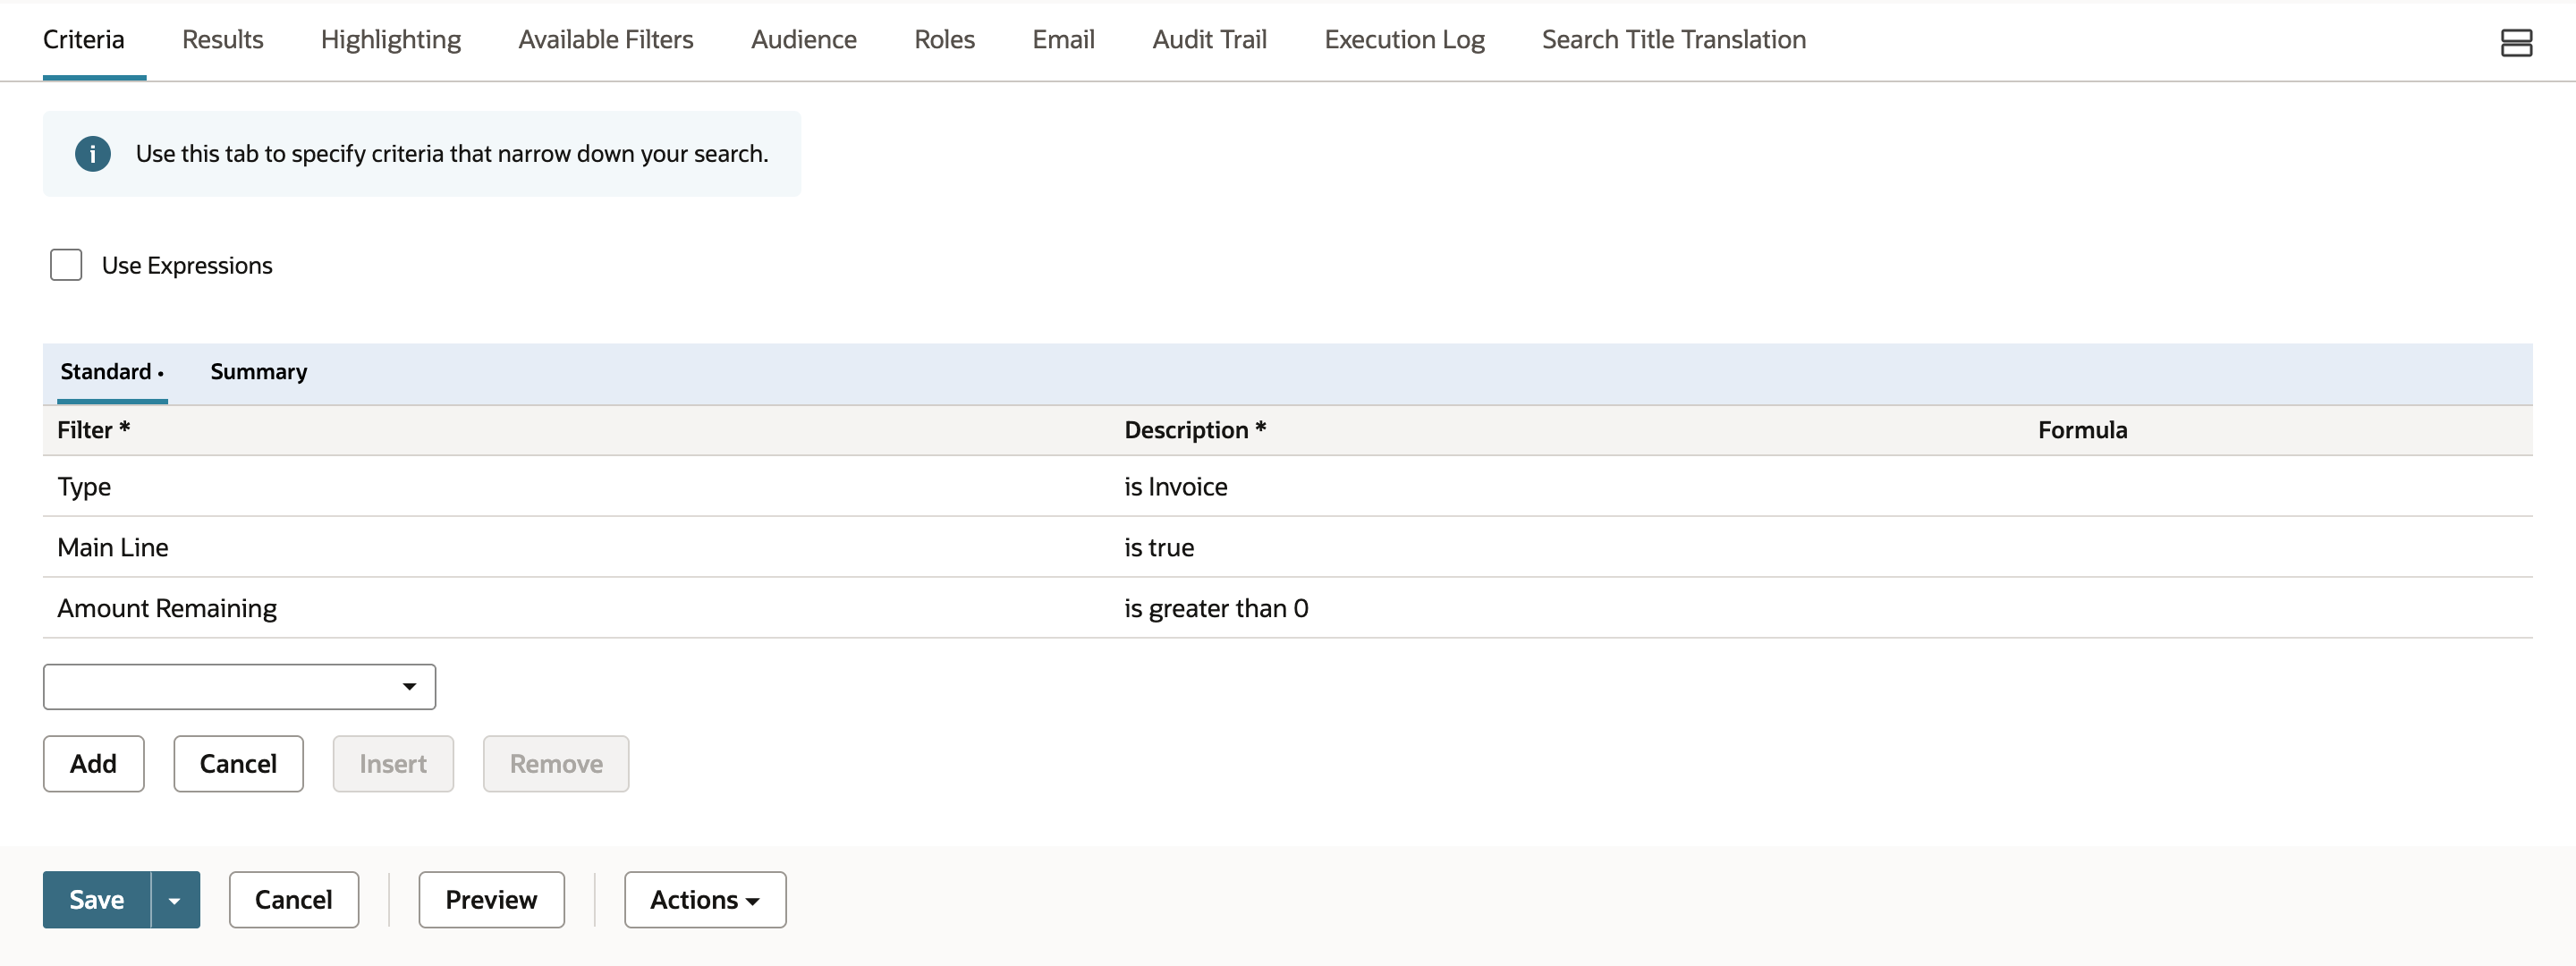Click the 'is greater than 0' description
The width and height of the screenshot is (2576, 966).
click(x=1216, y=609)
